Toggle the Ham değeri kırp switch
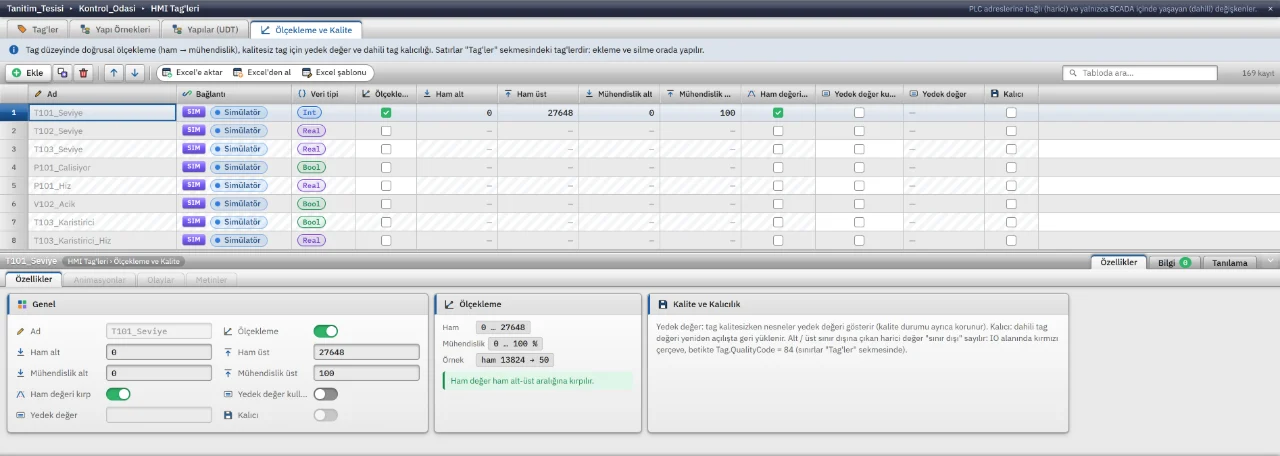This screenshot has height=456, width=1280. click(x=118, y=394)
